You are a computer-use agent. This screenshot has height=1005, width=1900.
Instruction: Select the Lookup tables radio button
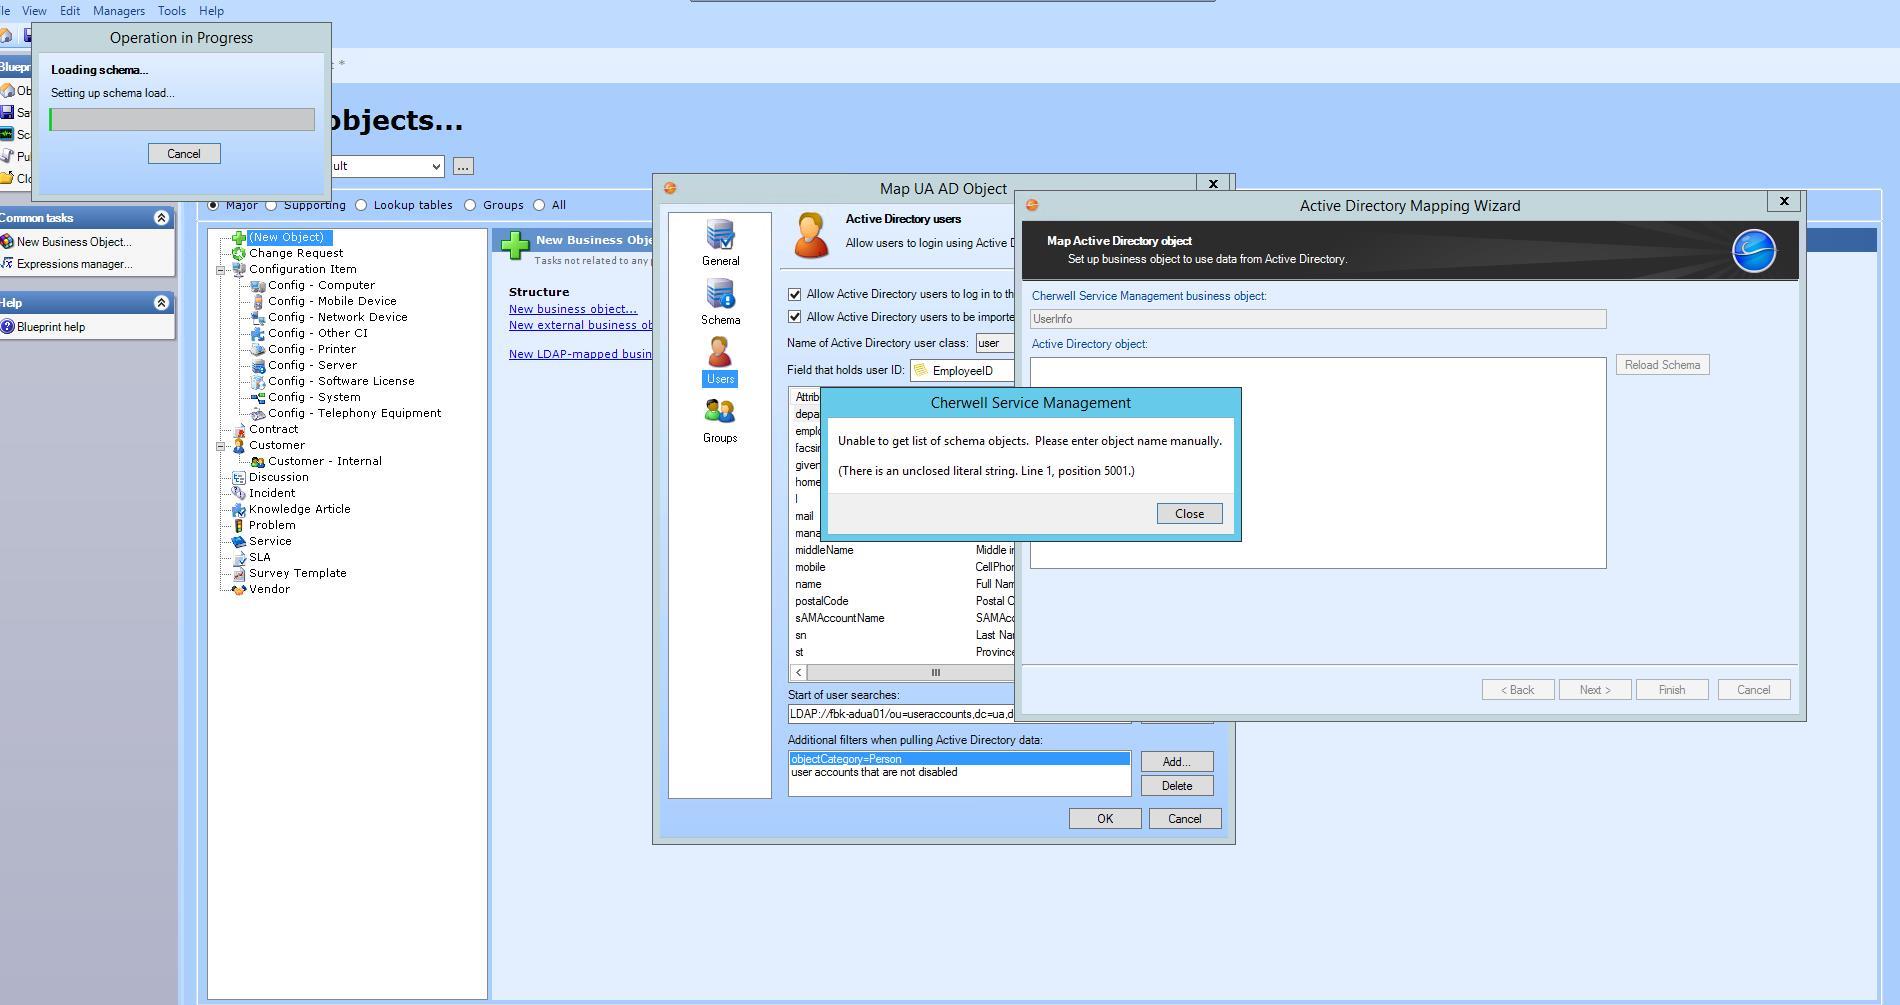coord(361,205)
